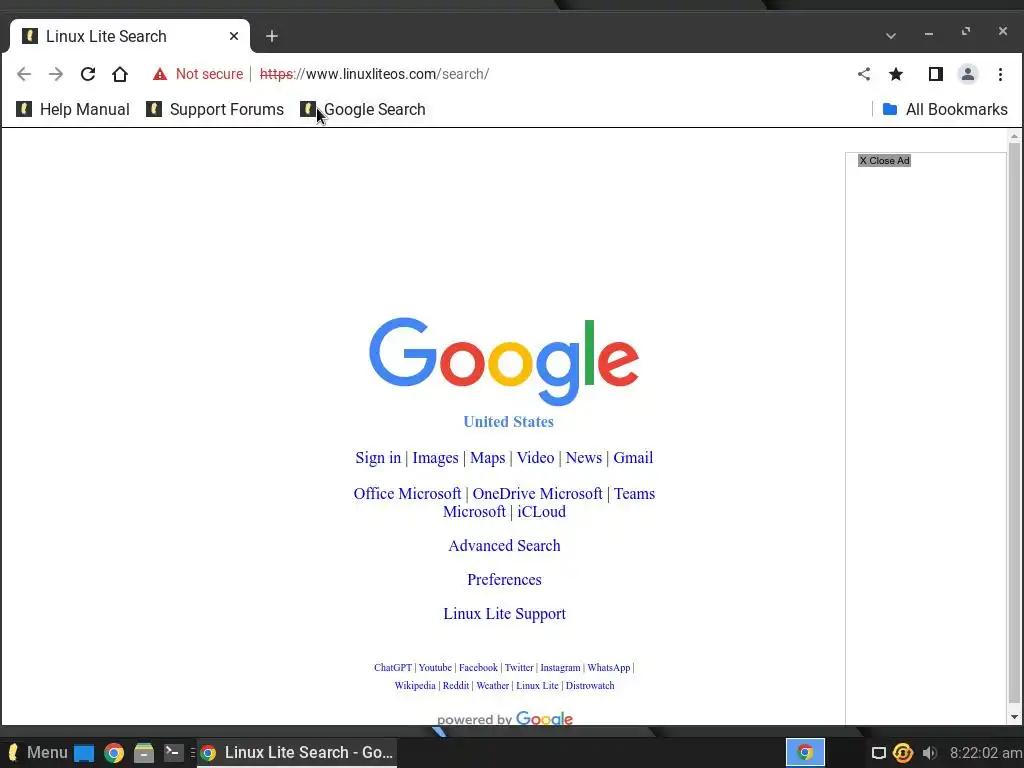
Task: Go forward in browser history
Action: pyautogui.click(x=56, y=74)
